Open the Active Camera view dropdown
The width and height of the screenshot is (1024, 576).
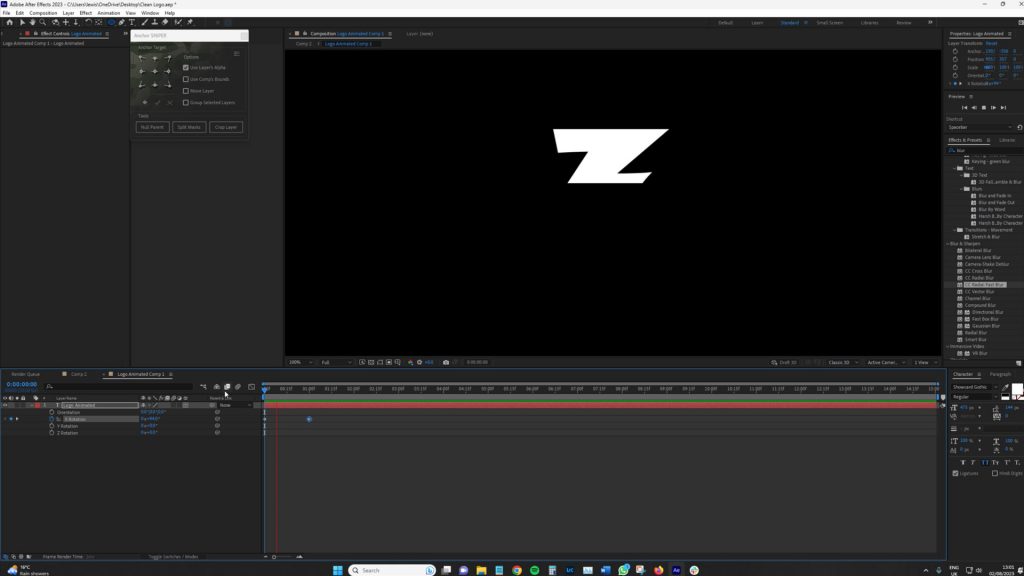pos(886,362)
